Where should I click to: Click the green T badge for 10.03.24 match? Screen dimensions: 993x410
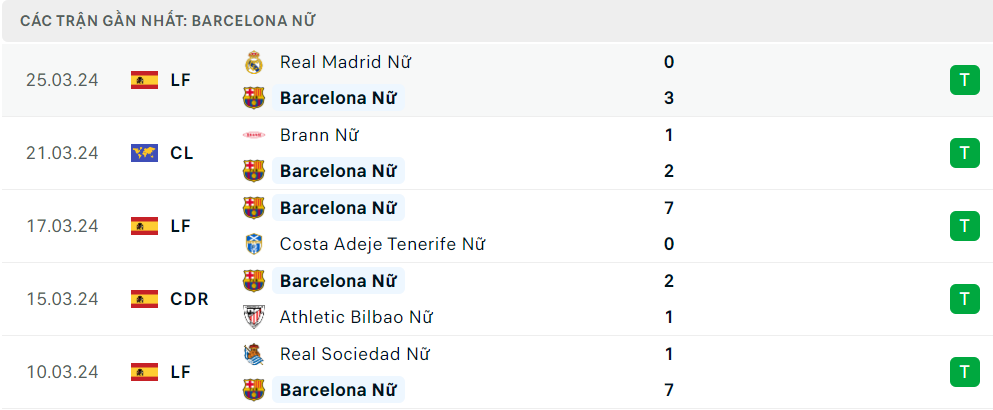coord(965,372)
